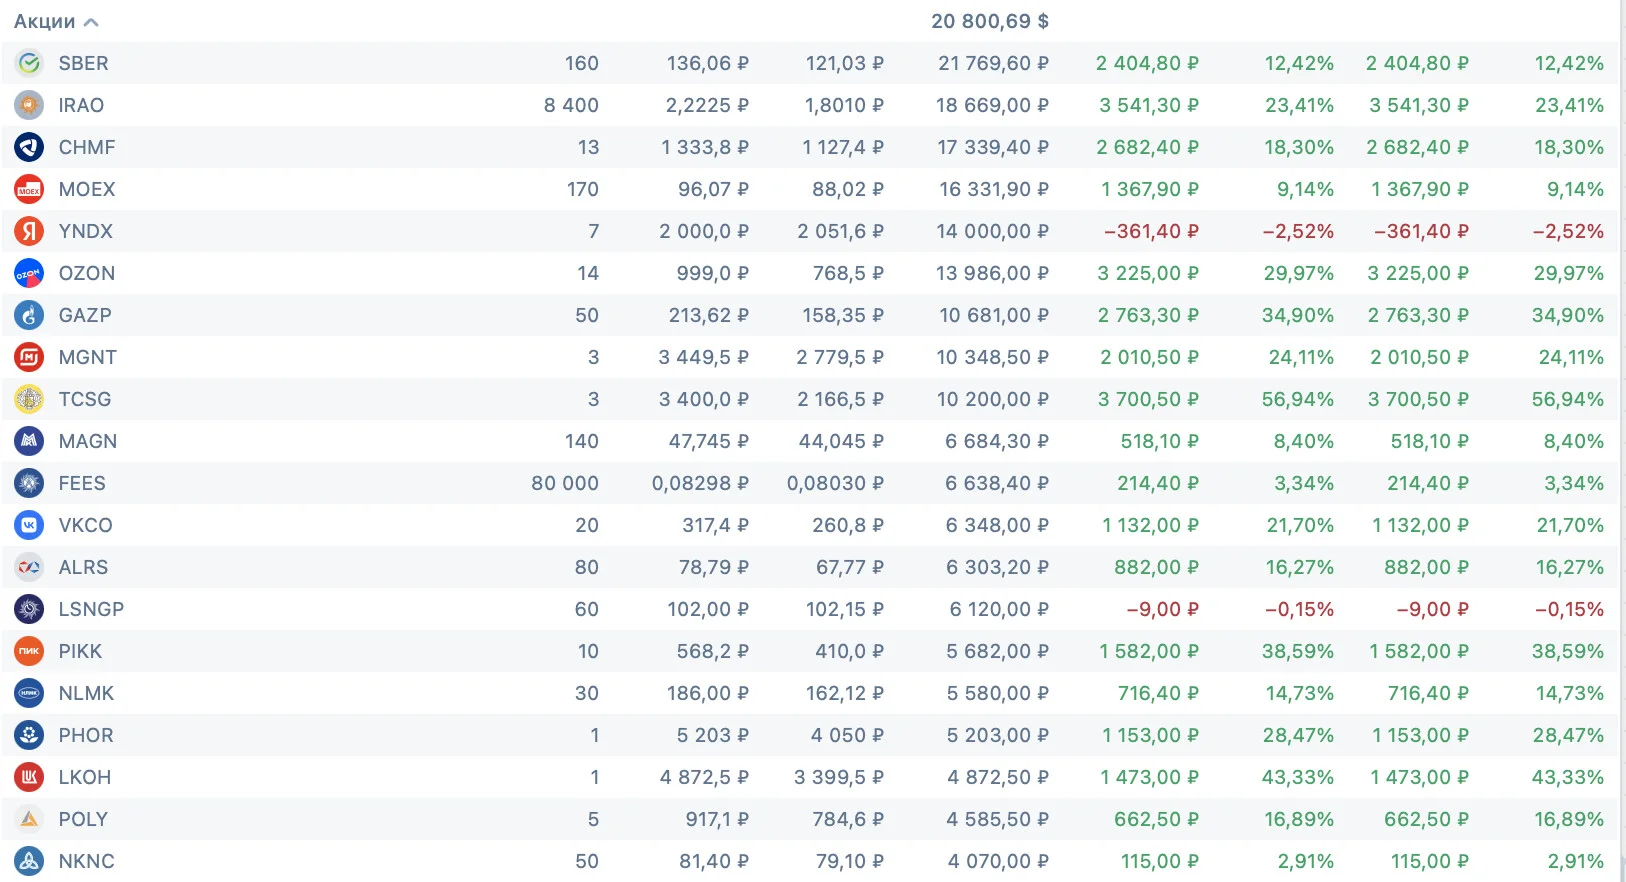Click YNDX position value 14 000,00 ₽
This screenshot has height=882, width=1626.
993,231
